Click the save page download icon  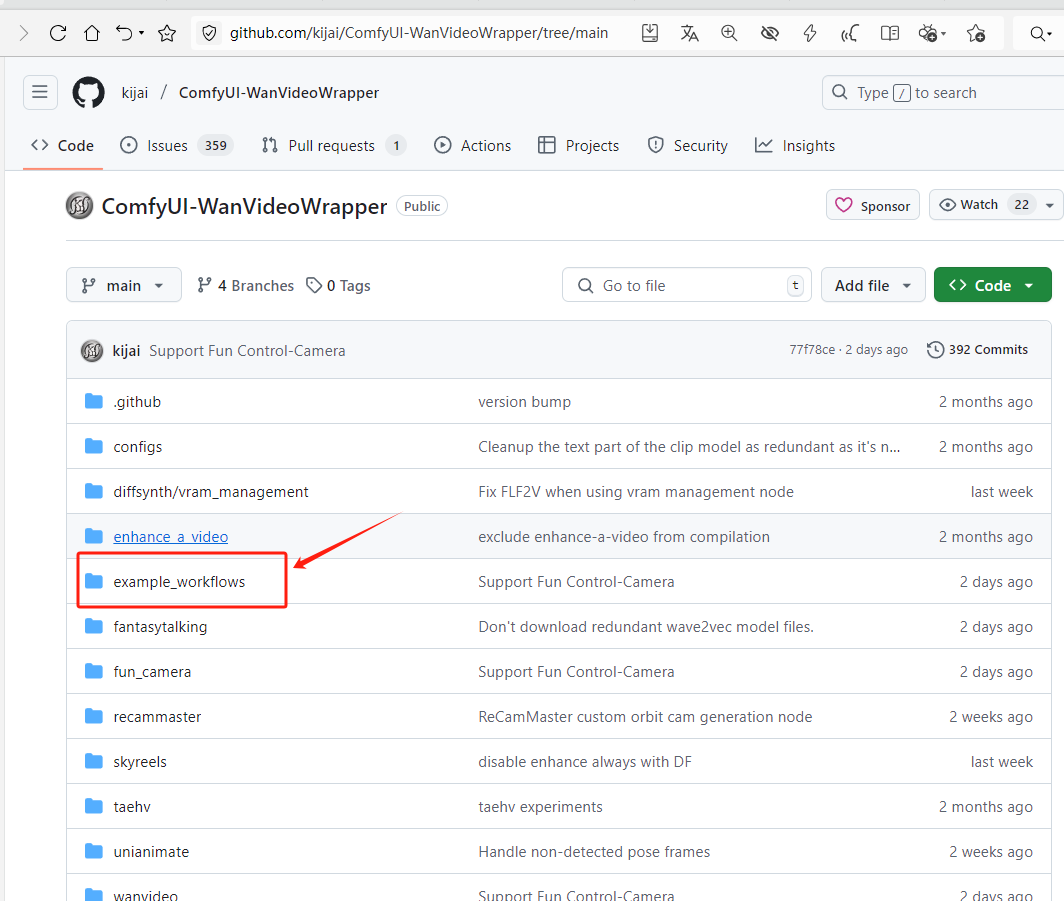650,33
